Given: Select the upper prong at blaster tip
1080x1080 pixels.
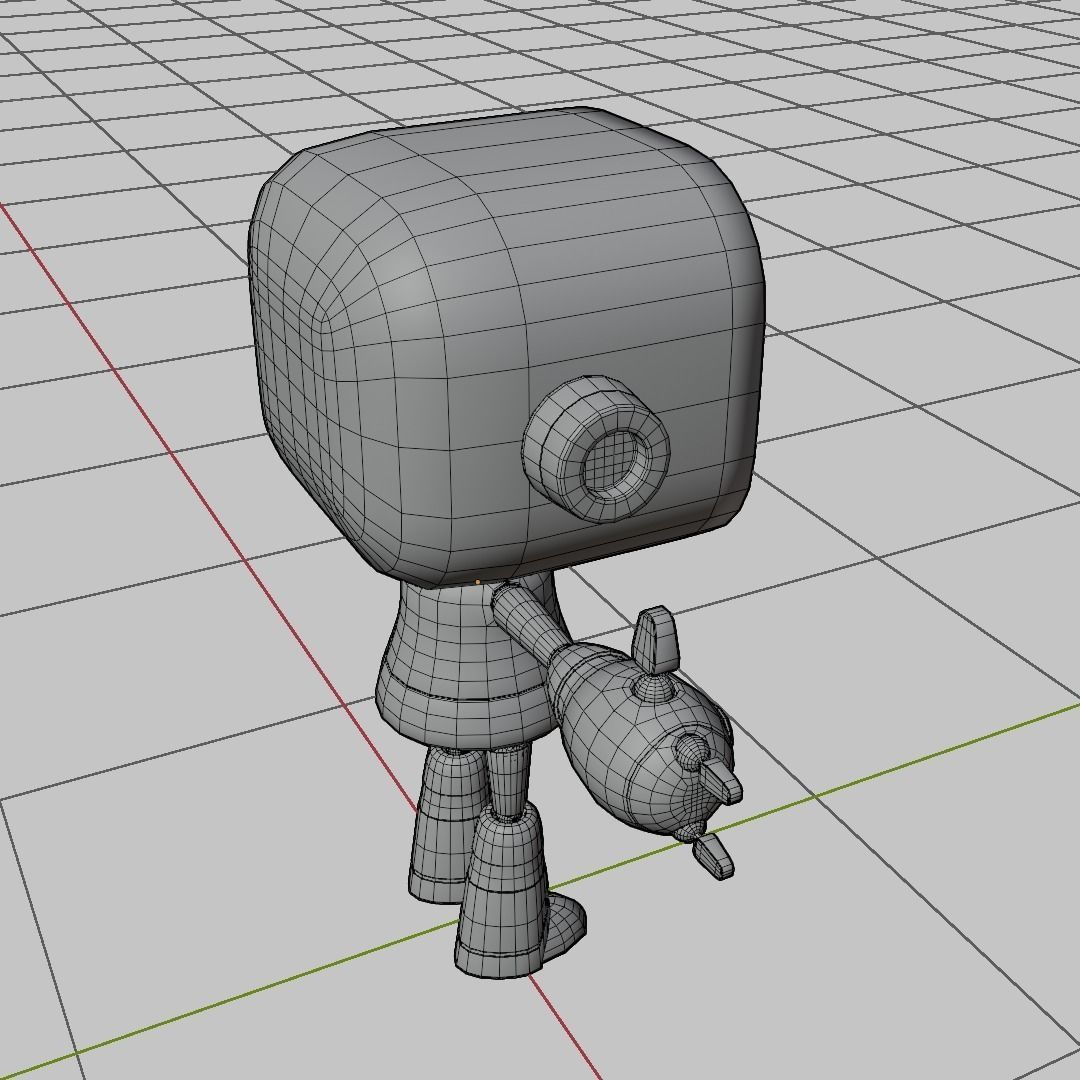Looking at the screenshot, I should pyautogui.click(x=722, y=781).
